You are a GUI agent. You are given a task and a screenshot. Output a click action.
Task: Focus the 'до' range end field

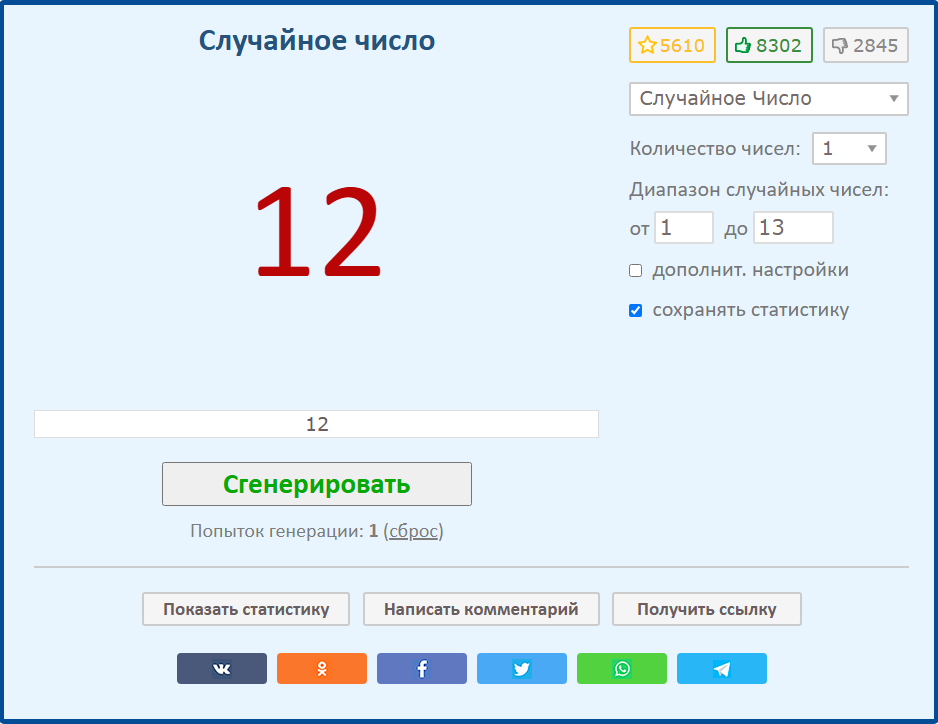click(793, 227)
